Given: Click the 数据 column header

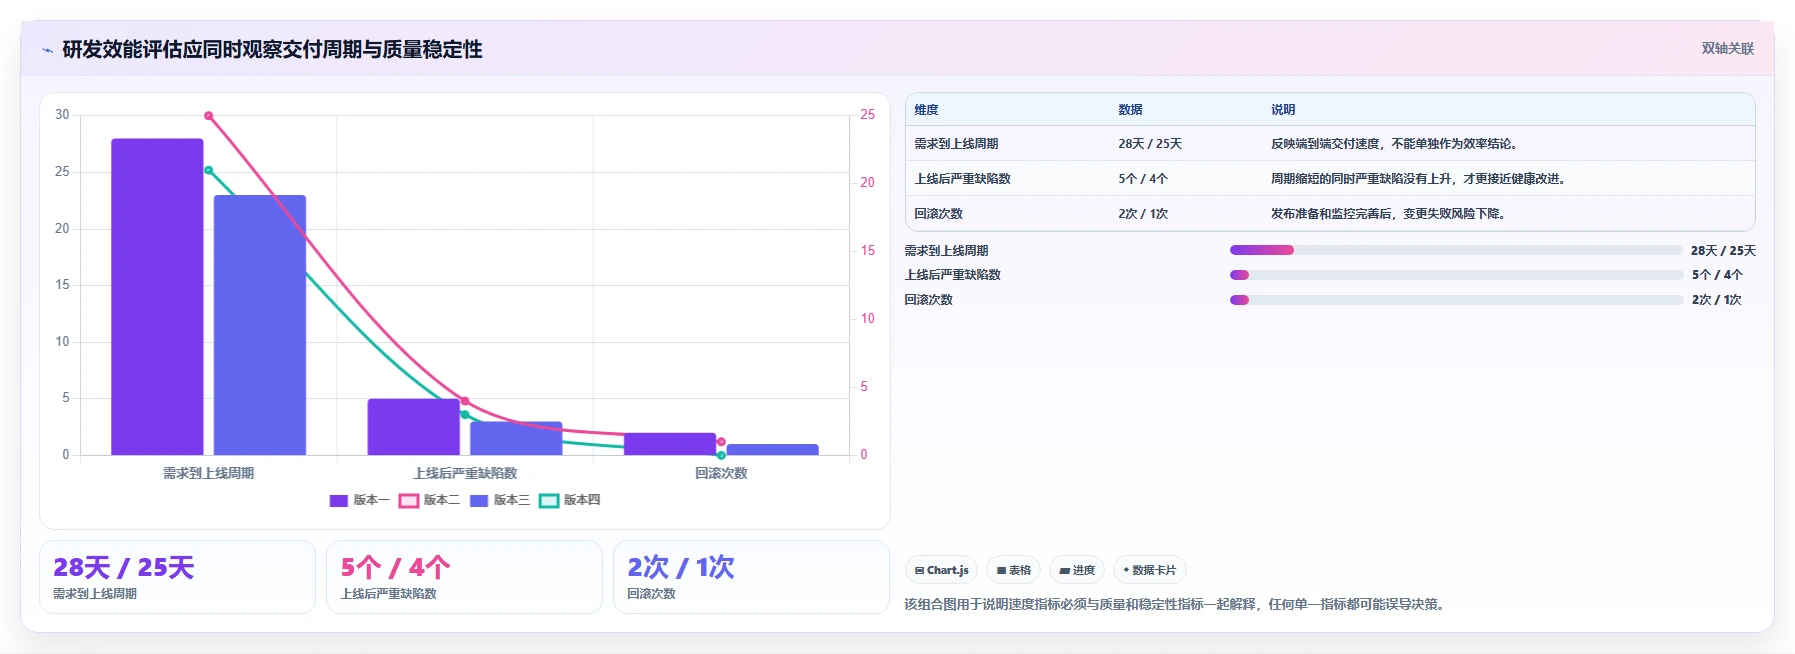Looking at the screenshot, I should 1130,110.
